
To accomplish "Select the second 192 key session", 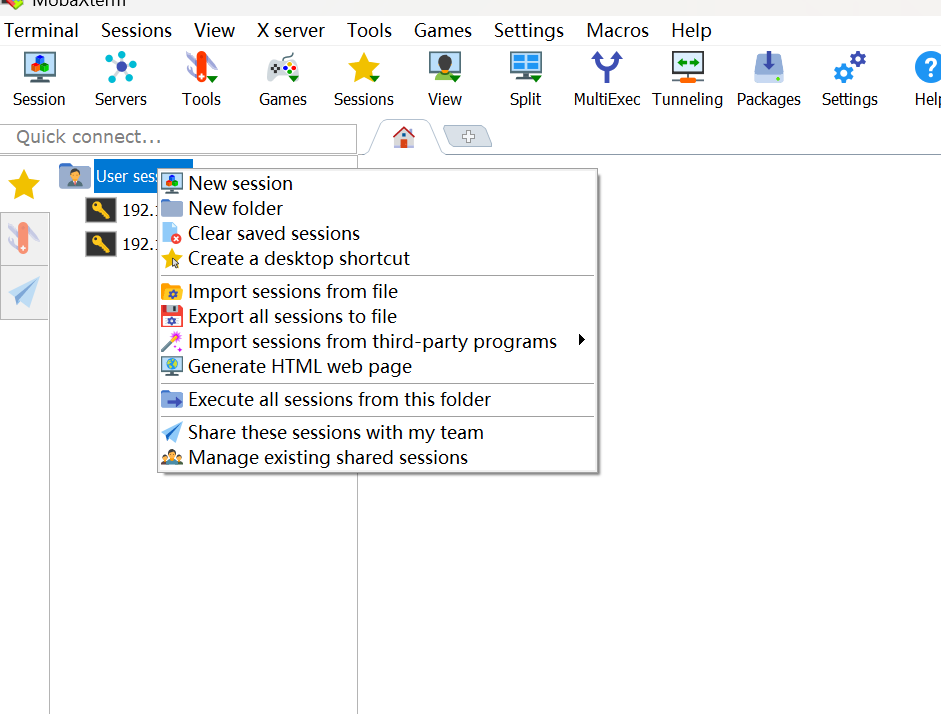I will (122, 244).
